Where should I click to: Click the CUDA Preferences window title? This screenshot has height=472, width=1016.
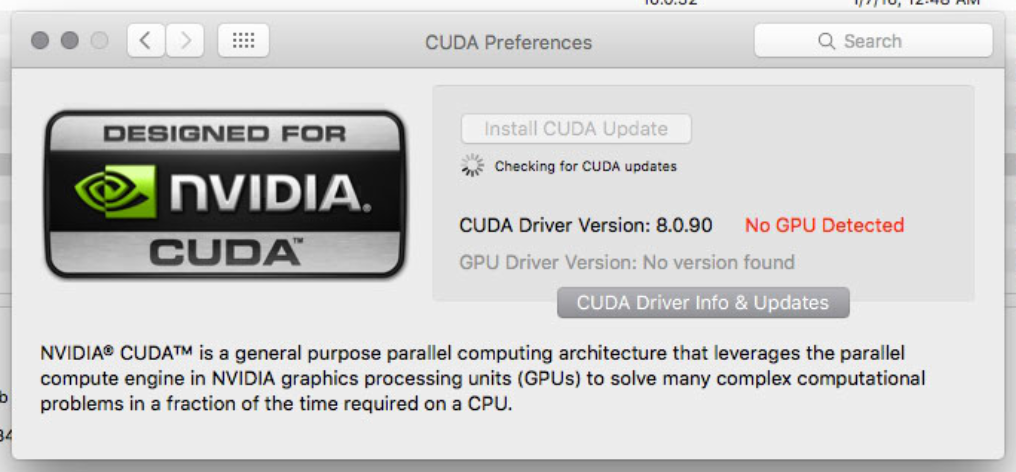tap(509, 42)
